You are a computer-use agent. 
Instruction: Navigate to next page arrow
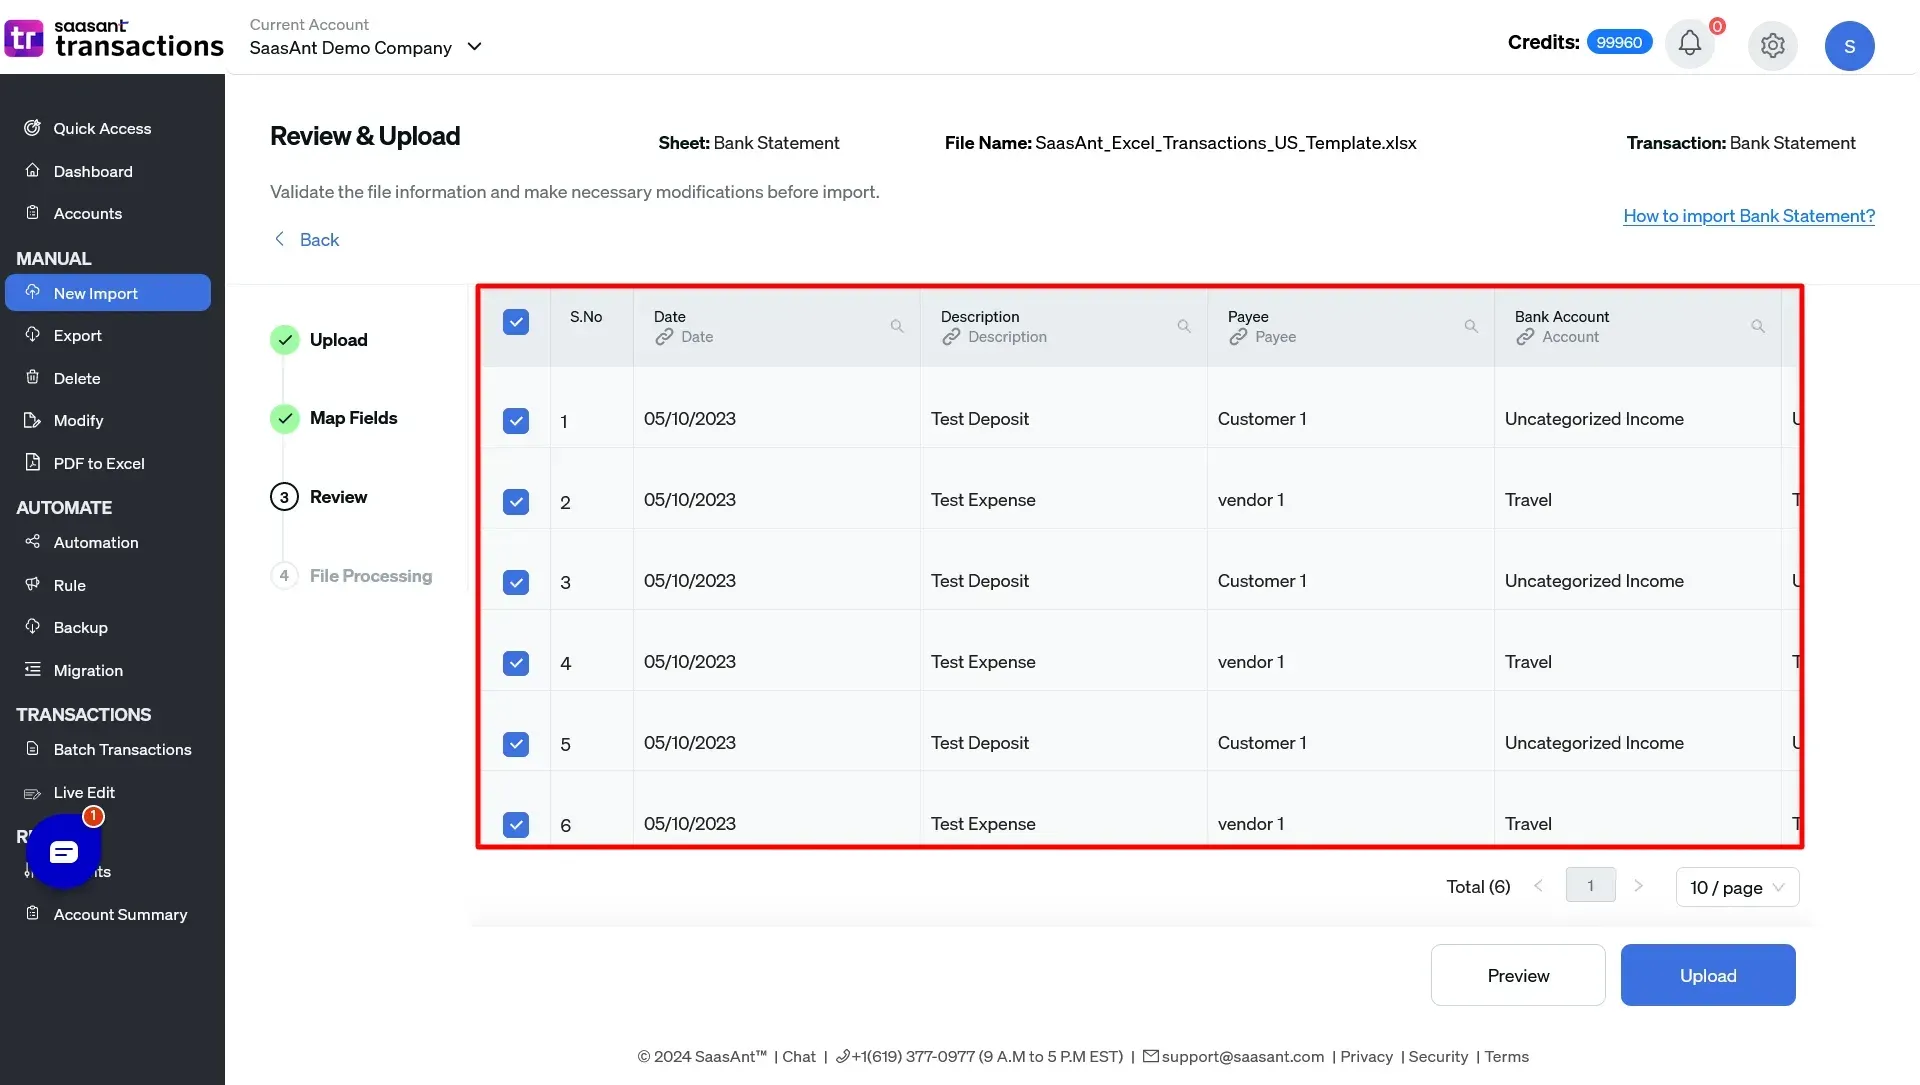pos(1640,885)
